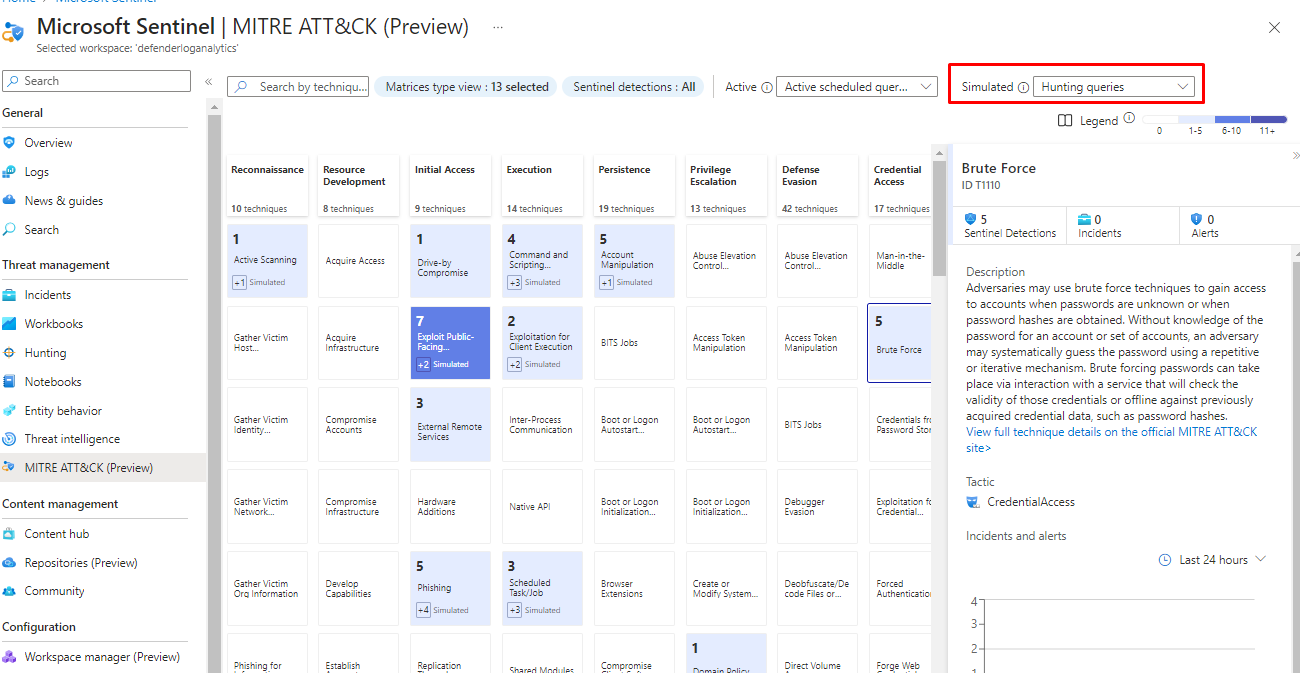Open Notebooks from the sidebar menu

tap(53, 382)
